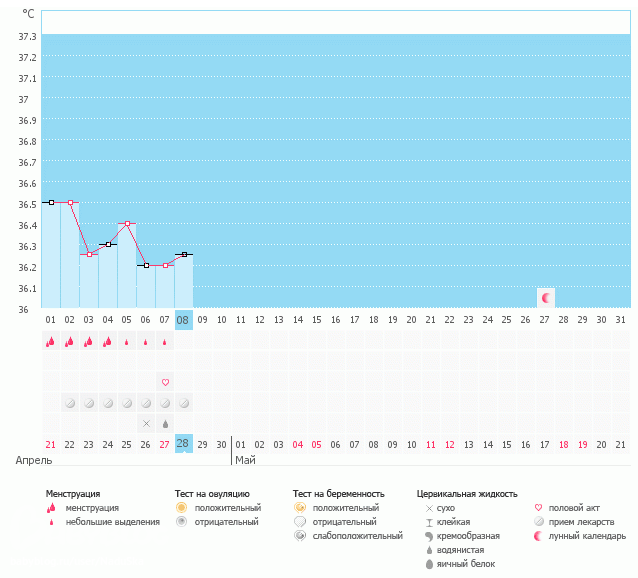Select the слабоположительный pregnancy test legend icon
The height and width of the screenshot is (578, 638).
coord(299,536)
